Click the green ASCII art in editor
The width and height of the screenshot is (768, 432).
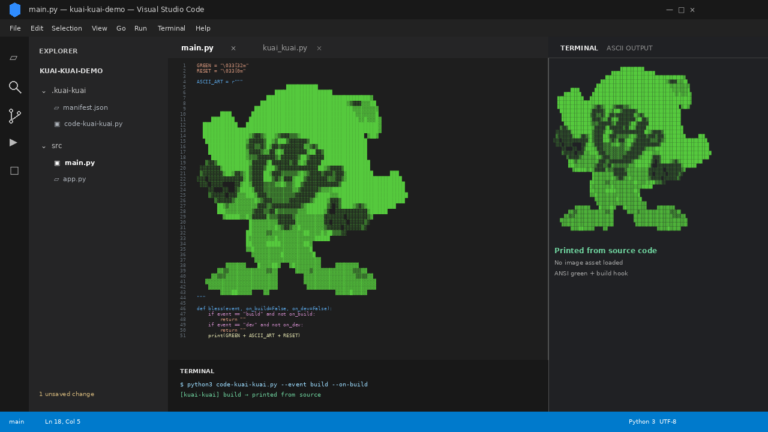(302, 190)
